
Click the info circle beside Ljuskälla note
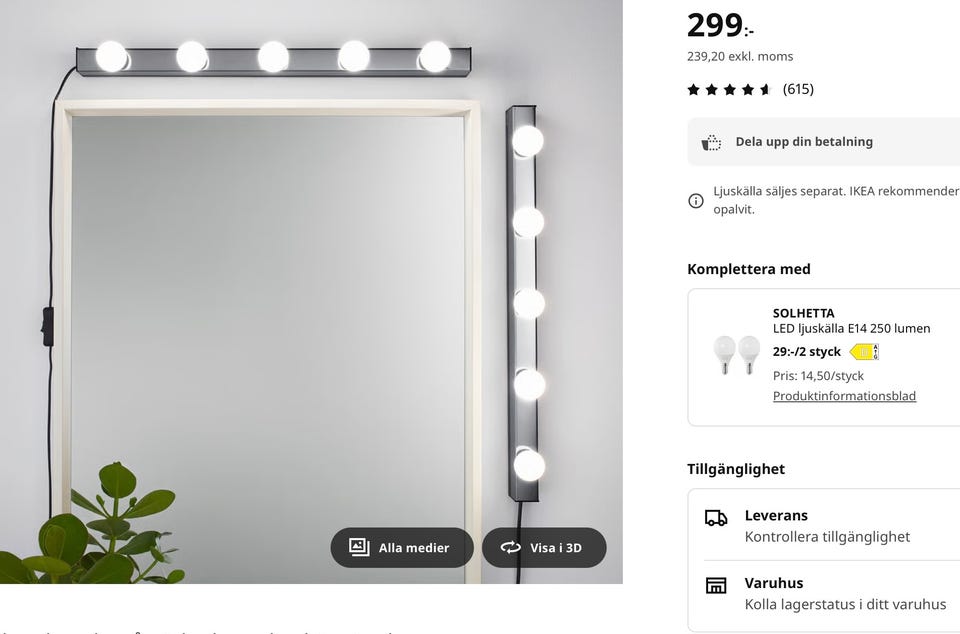696,201
